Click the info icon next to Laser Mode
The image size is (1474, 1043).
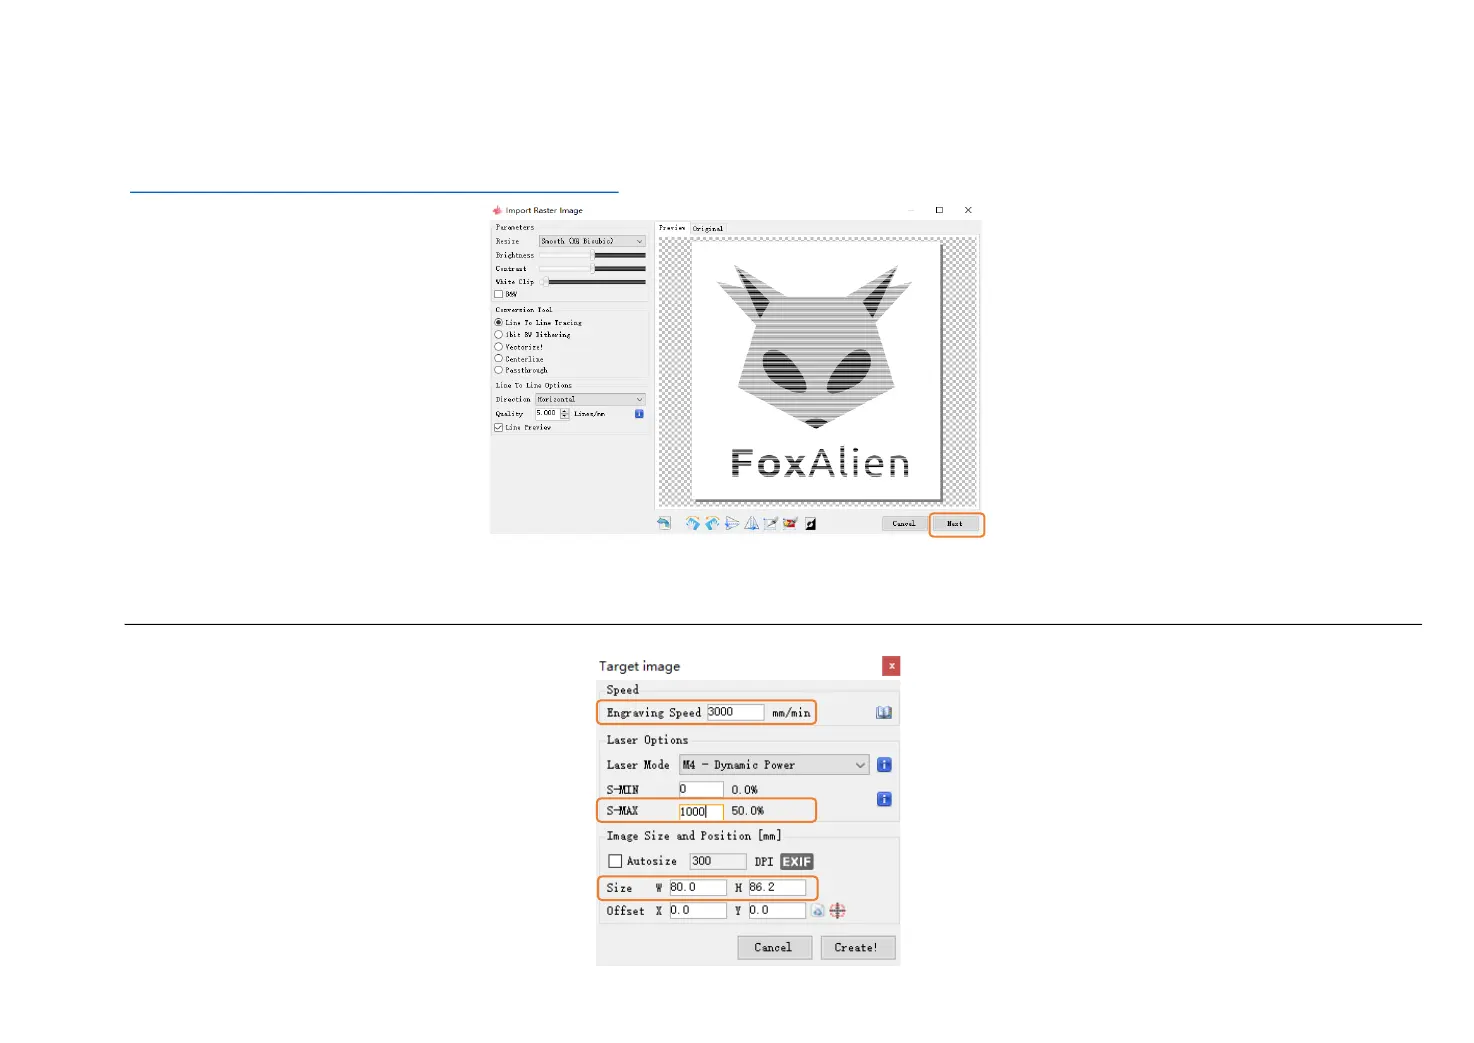coord(884,765)
